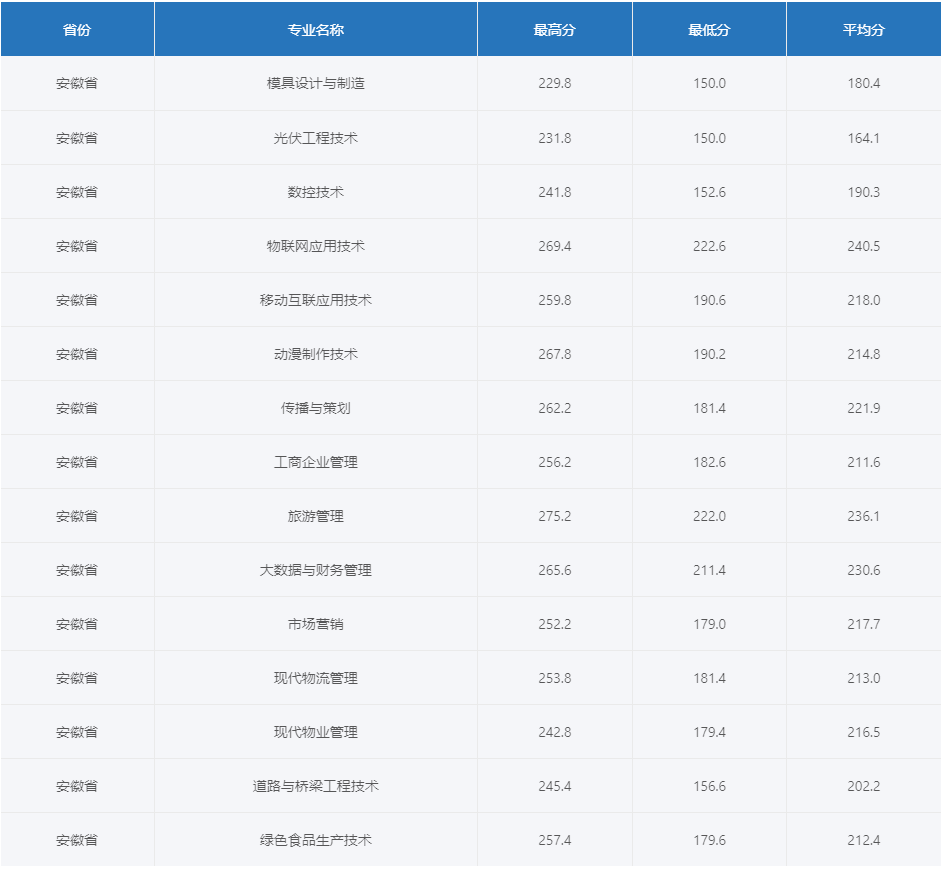Viewport: 942px width, 869px height.
Task: Select the 大数据与财务管理 major cell
Action: click(x=315, y=569)
